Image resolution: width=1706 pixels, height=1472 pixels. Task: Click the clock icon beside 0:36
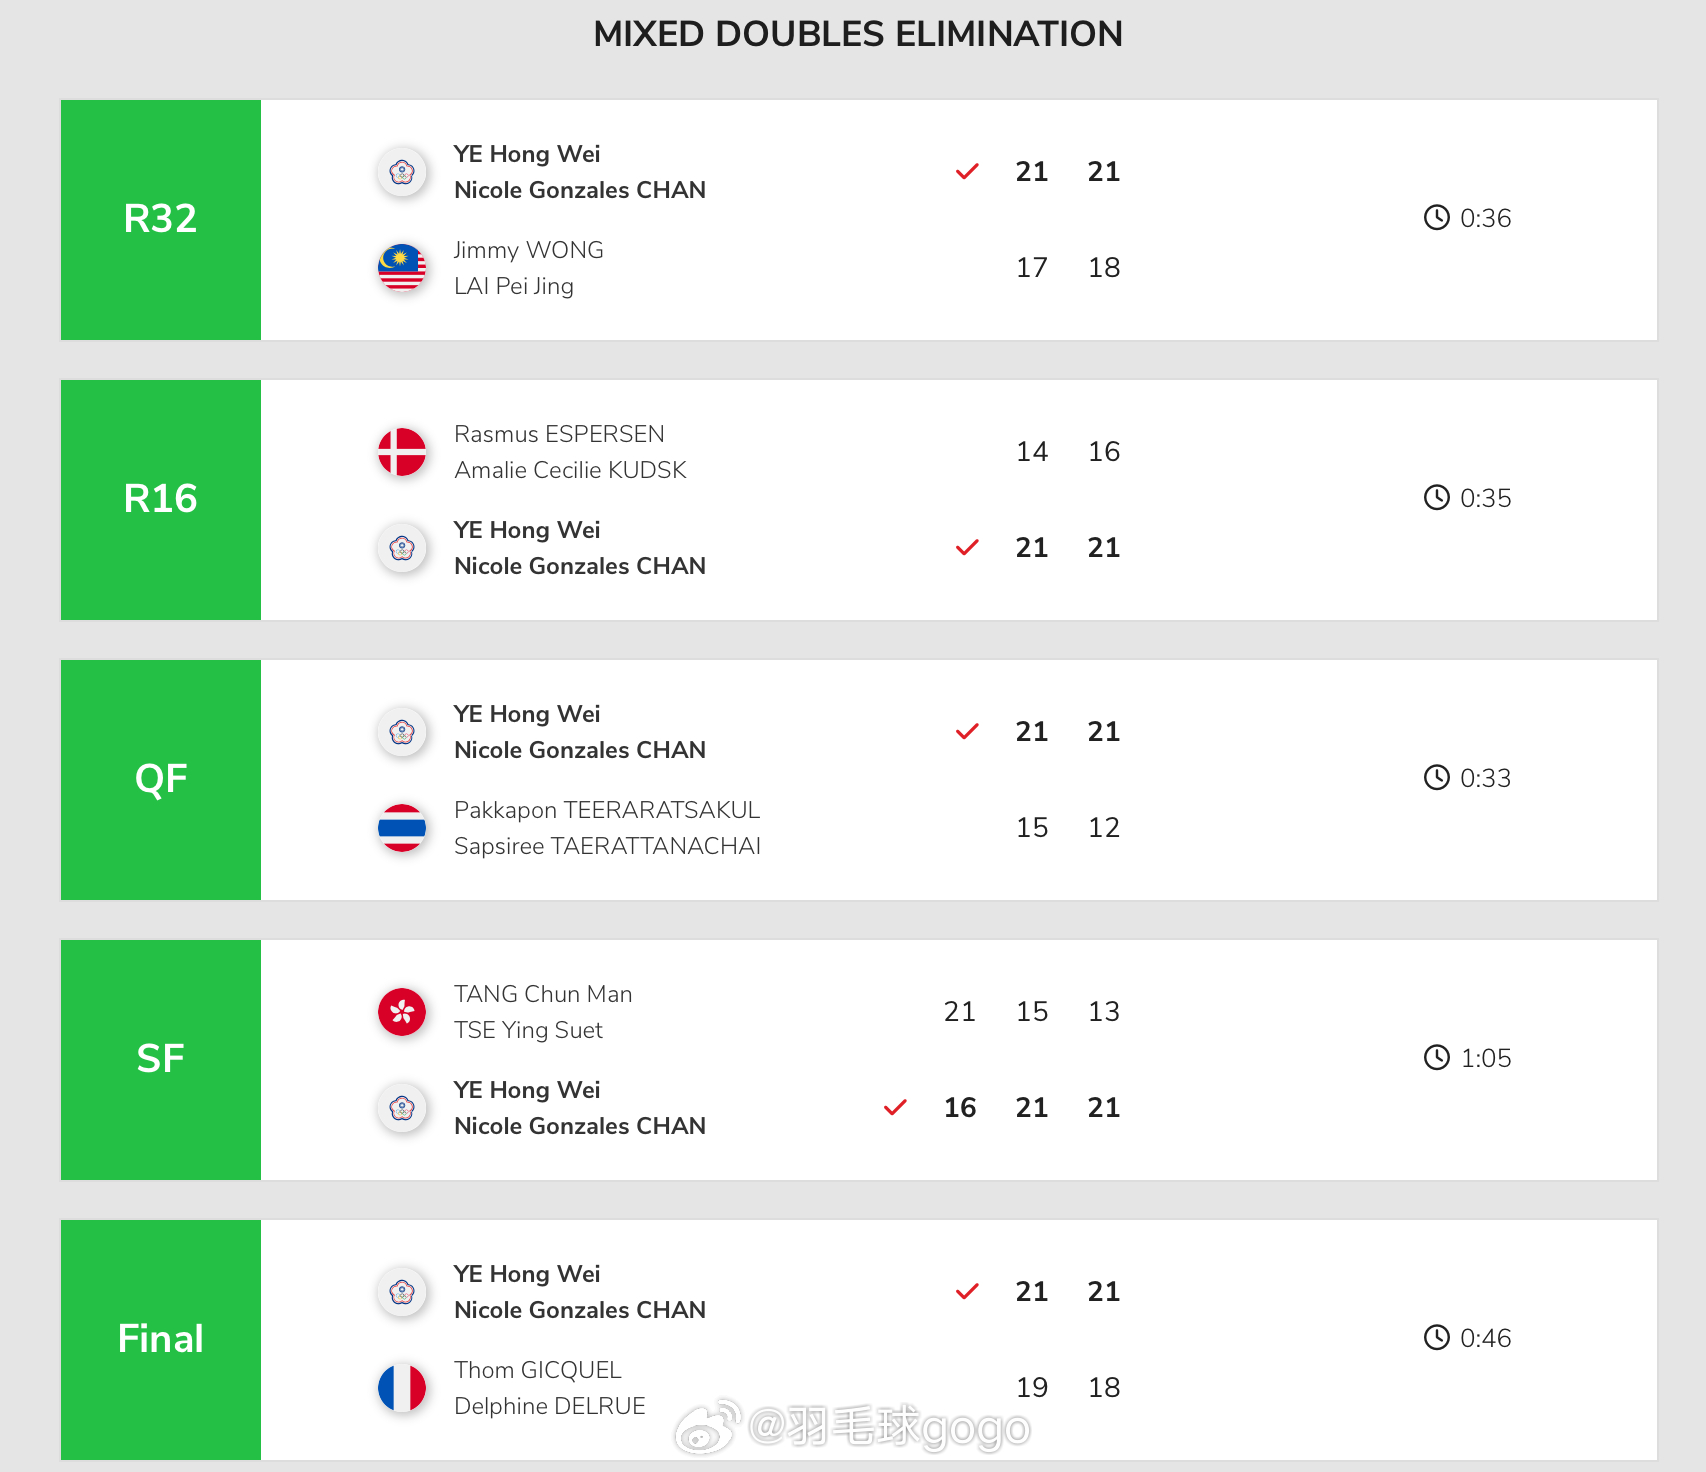1436,218
